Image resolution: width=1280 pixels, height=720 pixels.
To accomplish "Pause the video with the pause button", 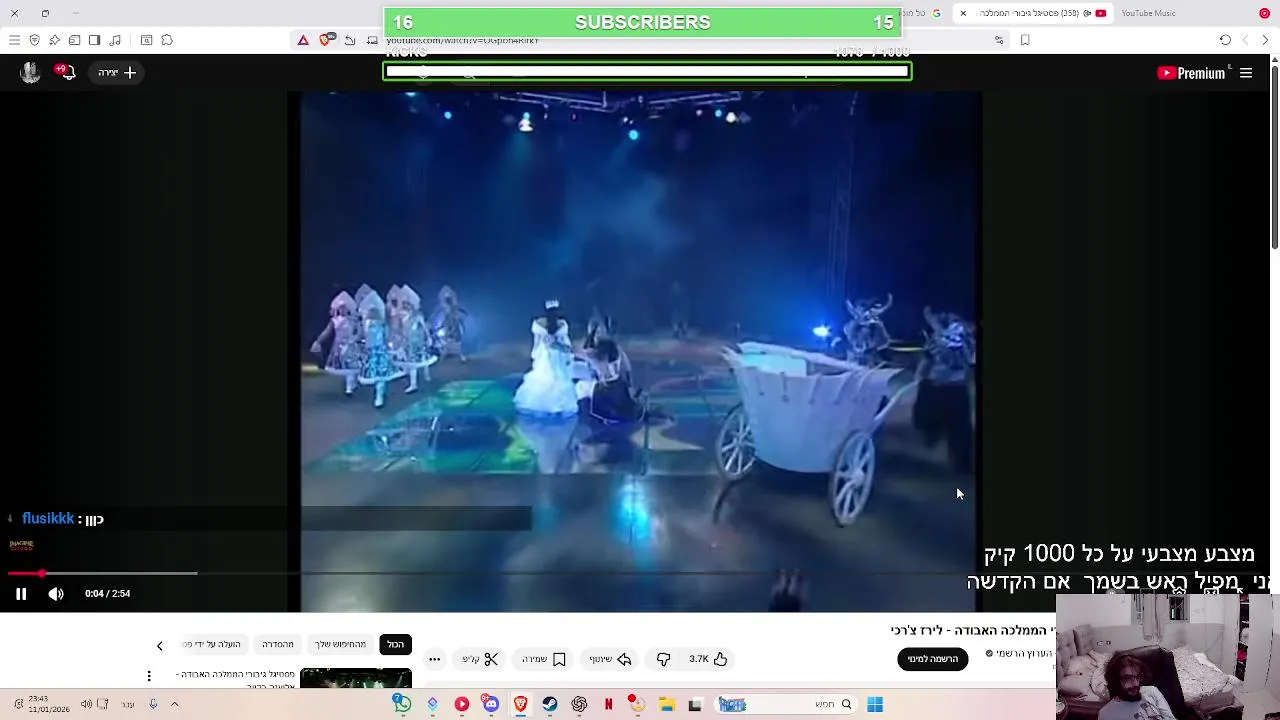I will [x=21, y=594].
